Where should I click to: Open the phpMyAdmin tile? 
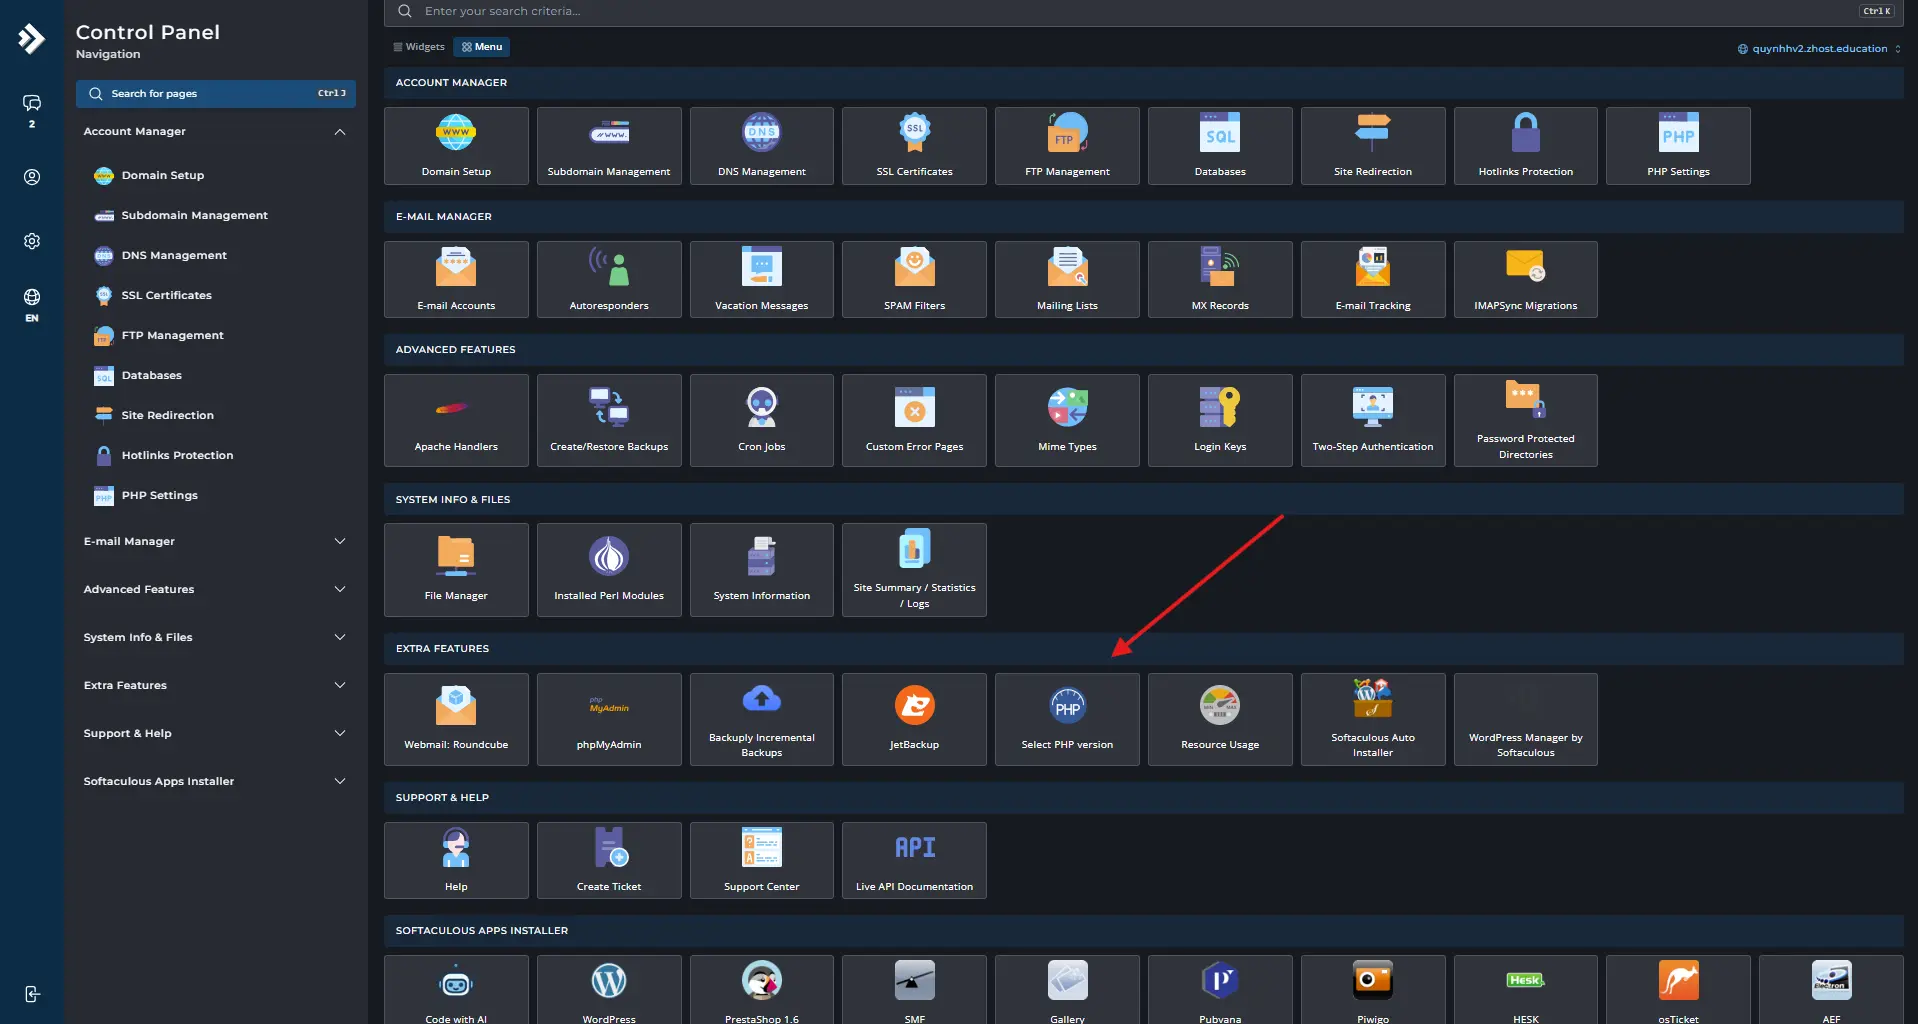(x=609, y=719)
